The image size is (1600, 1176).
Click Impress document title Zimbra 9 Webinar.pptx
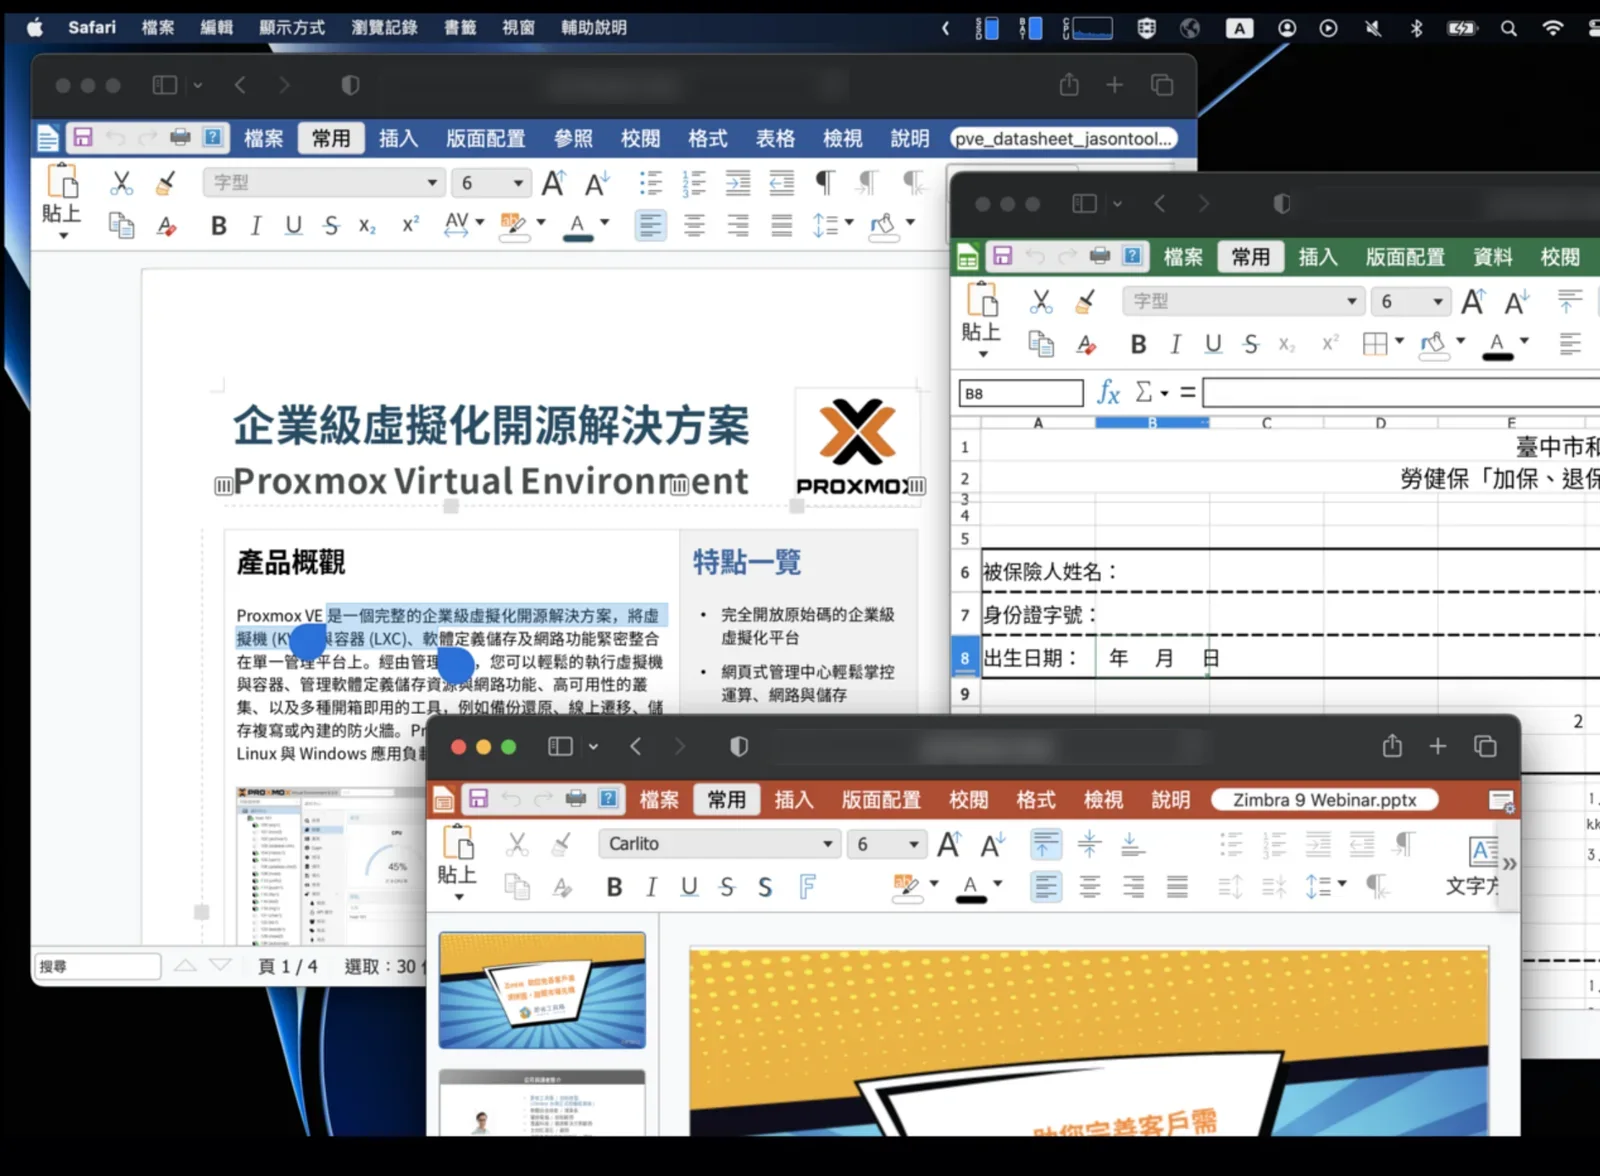pos(1324,800)
